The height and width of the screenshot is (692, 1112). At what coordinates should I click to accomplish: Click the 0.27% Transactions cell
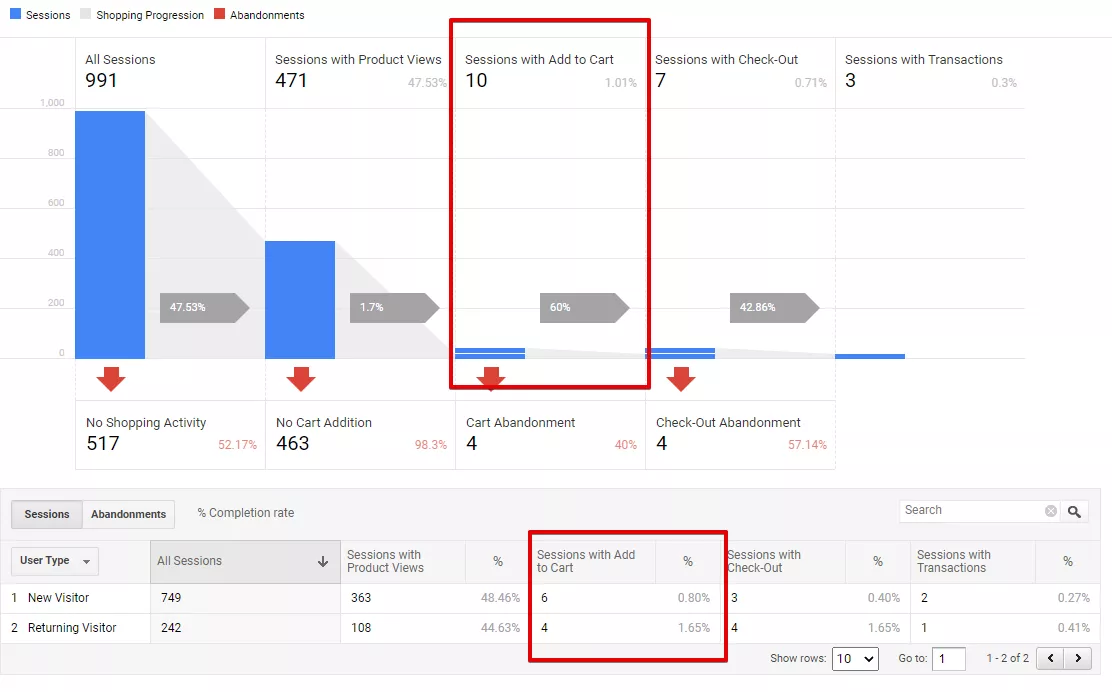pyautogui.click(x=1074, y=598)
